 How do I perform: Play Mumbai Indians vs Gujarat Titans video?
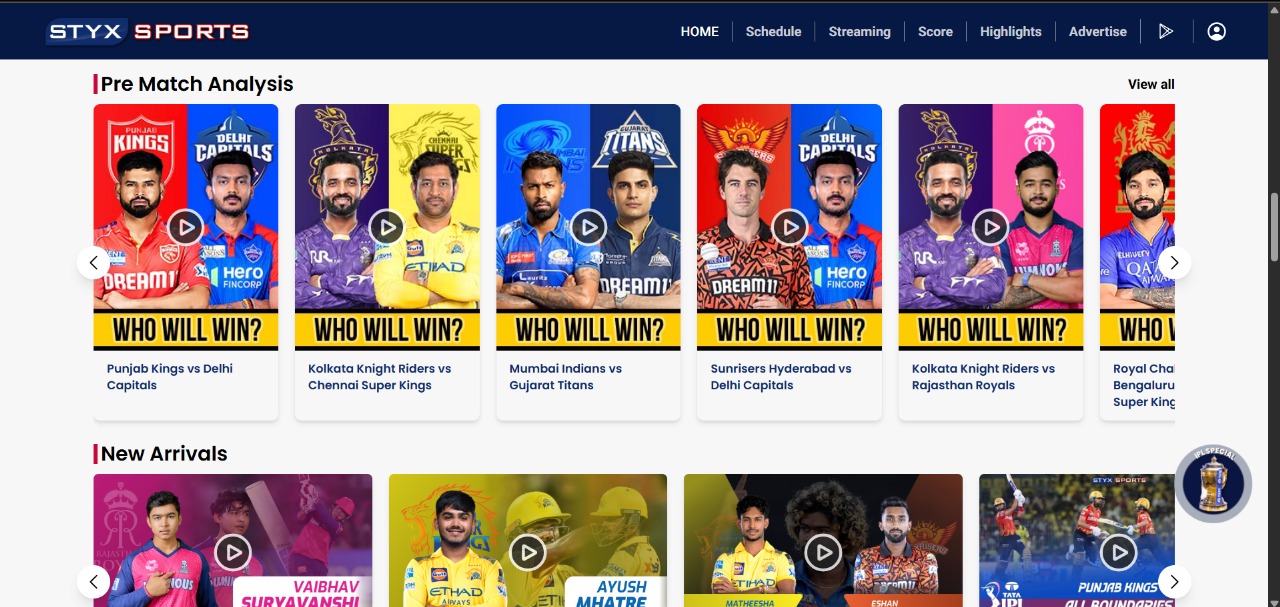[x=588, y=227]
